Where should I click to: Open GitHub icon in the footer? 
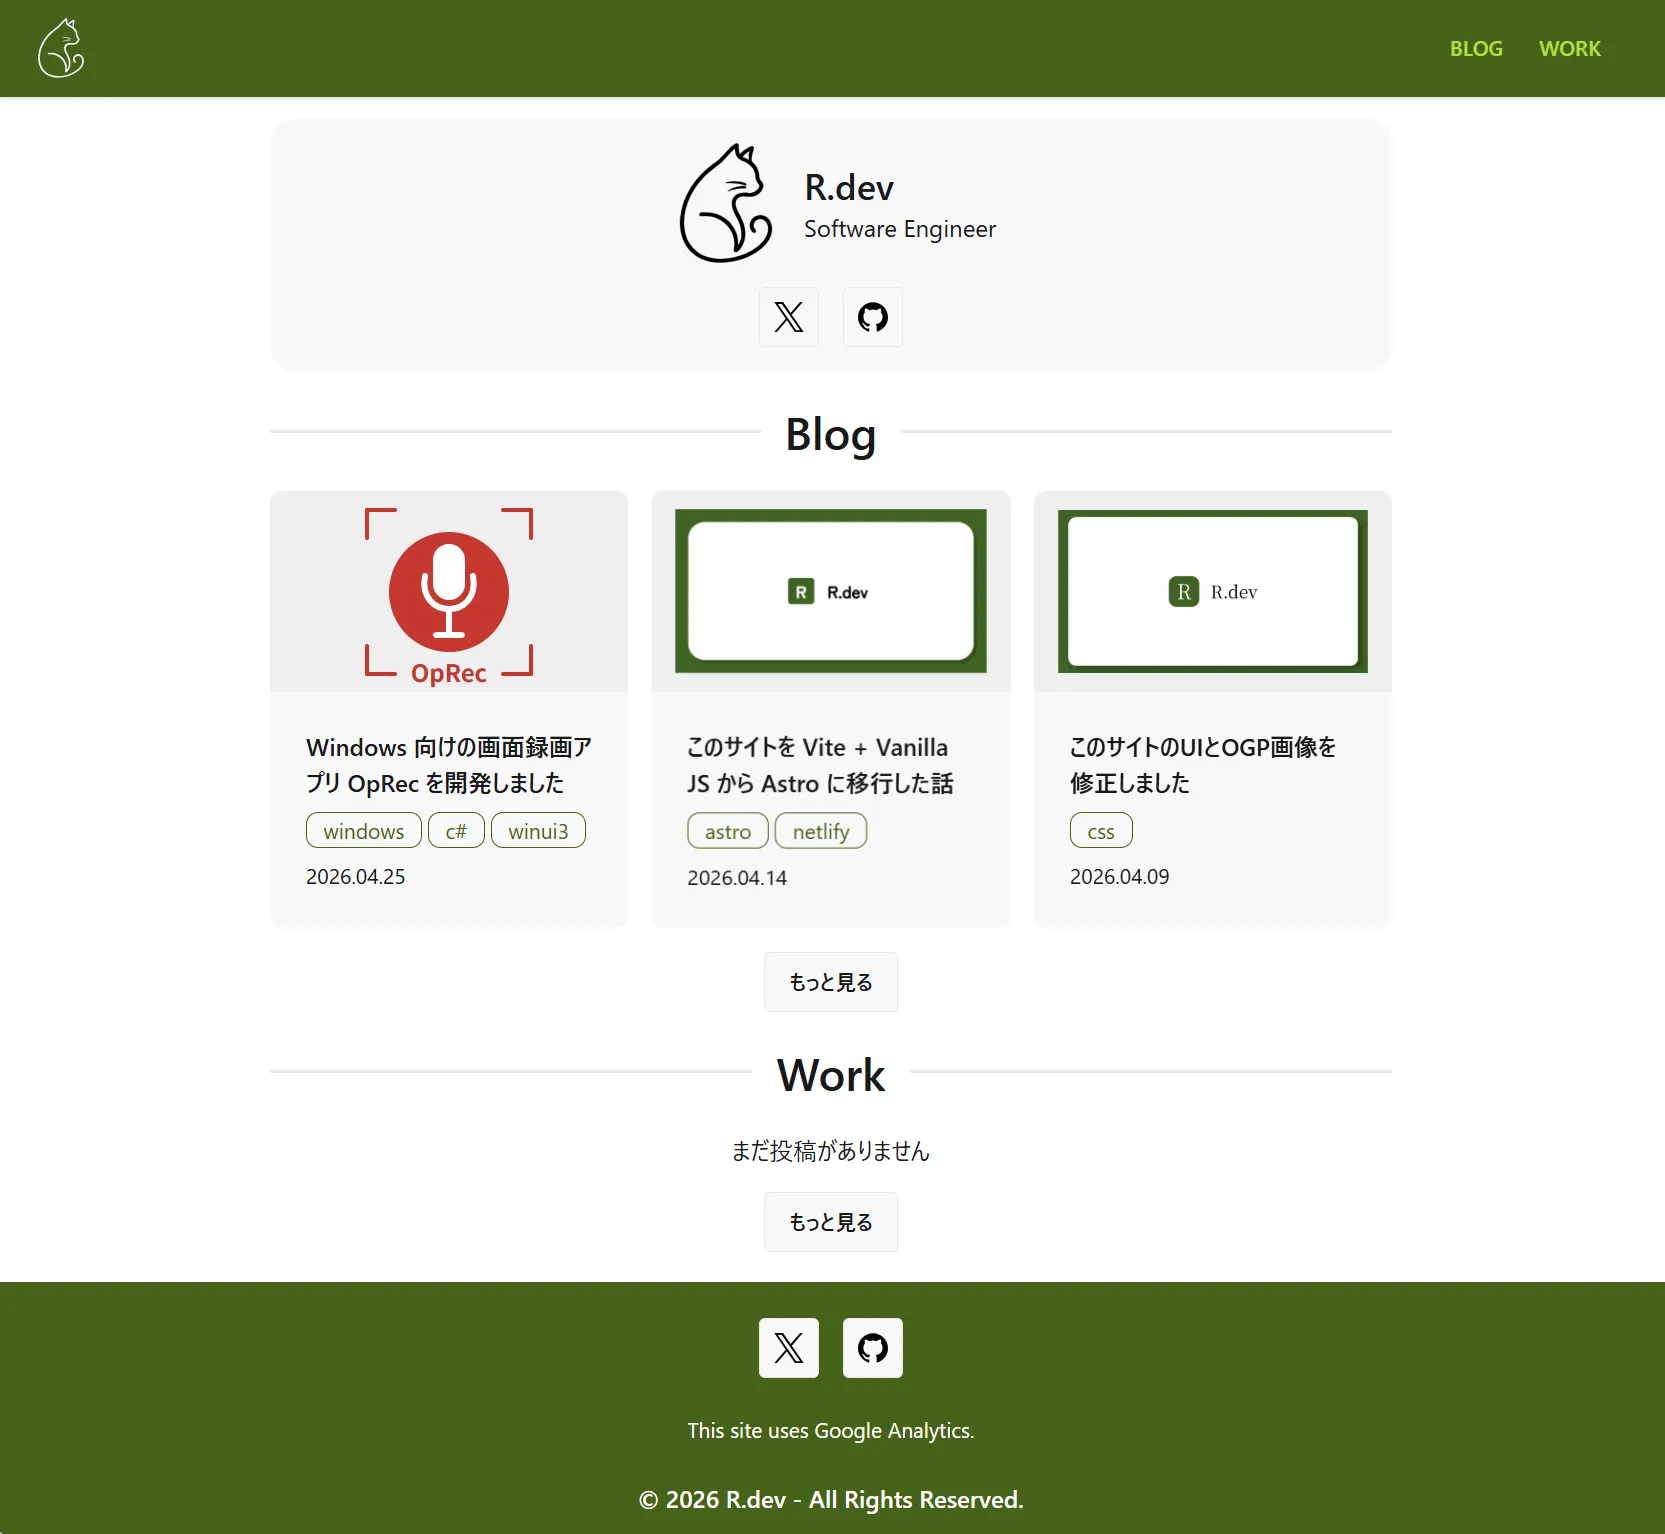(x=873, y=1348)
